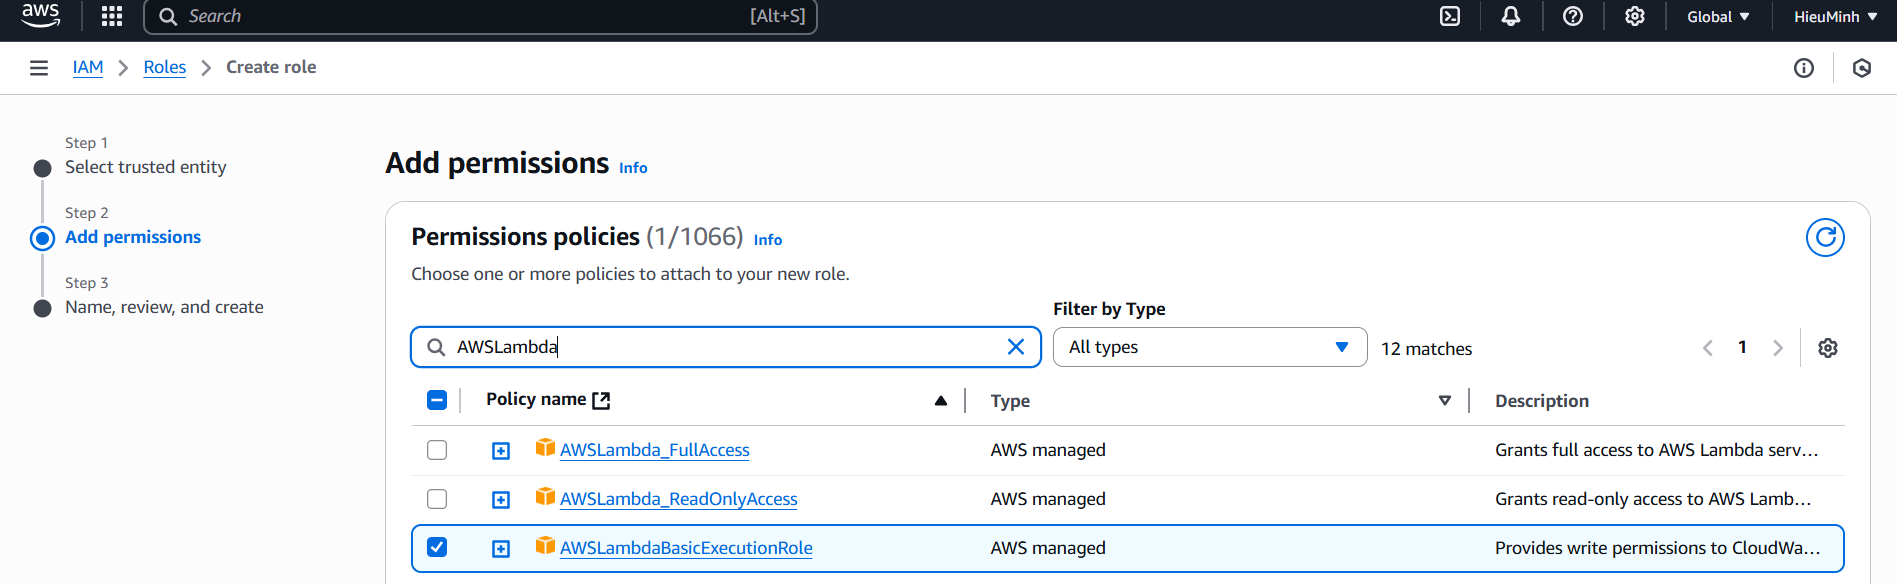The image size is (1897, 584).
Task: Open console settings gear in top bar
Action: tap(1635, 16)
